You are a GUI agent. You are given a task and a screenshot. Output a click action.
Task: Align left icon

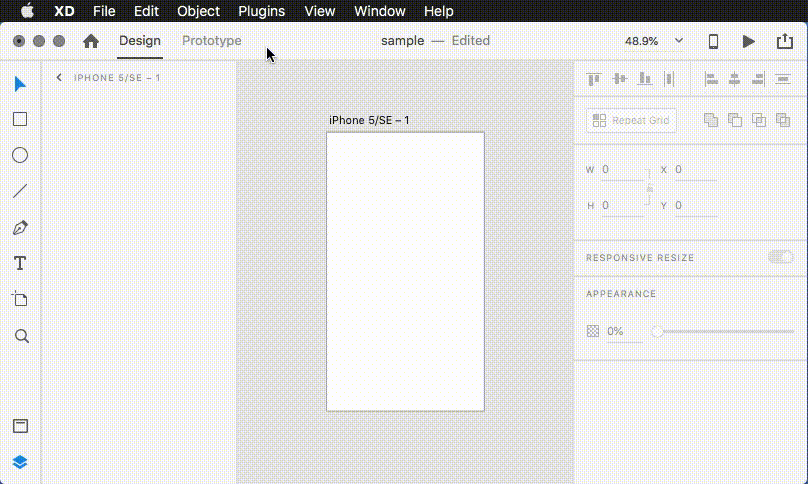(x=711, y=79)
